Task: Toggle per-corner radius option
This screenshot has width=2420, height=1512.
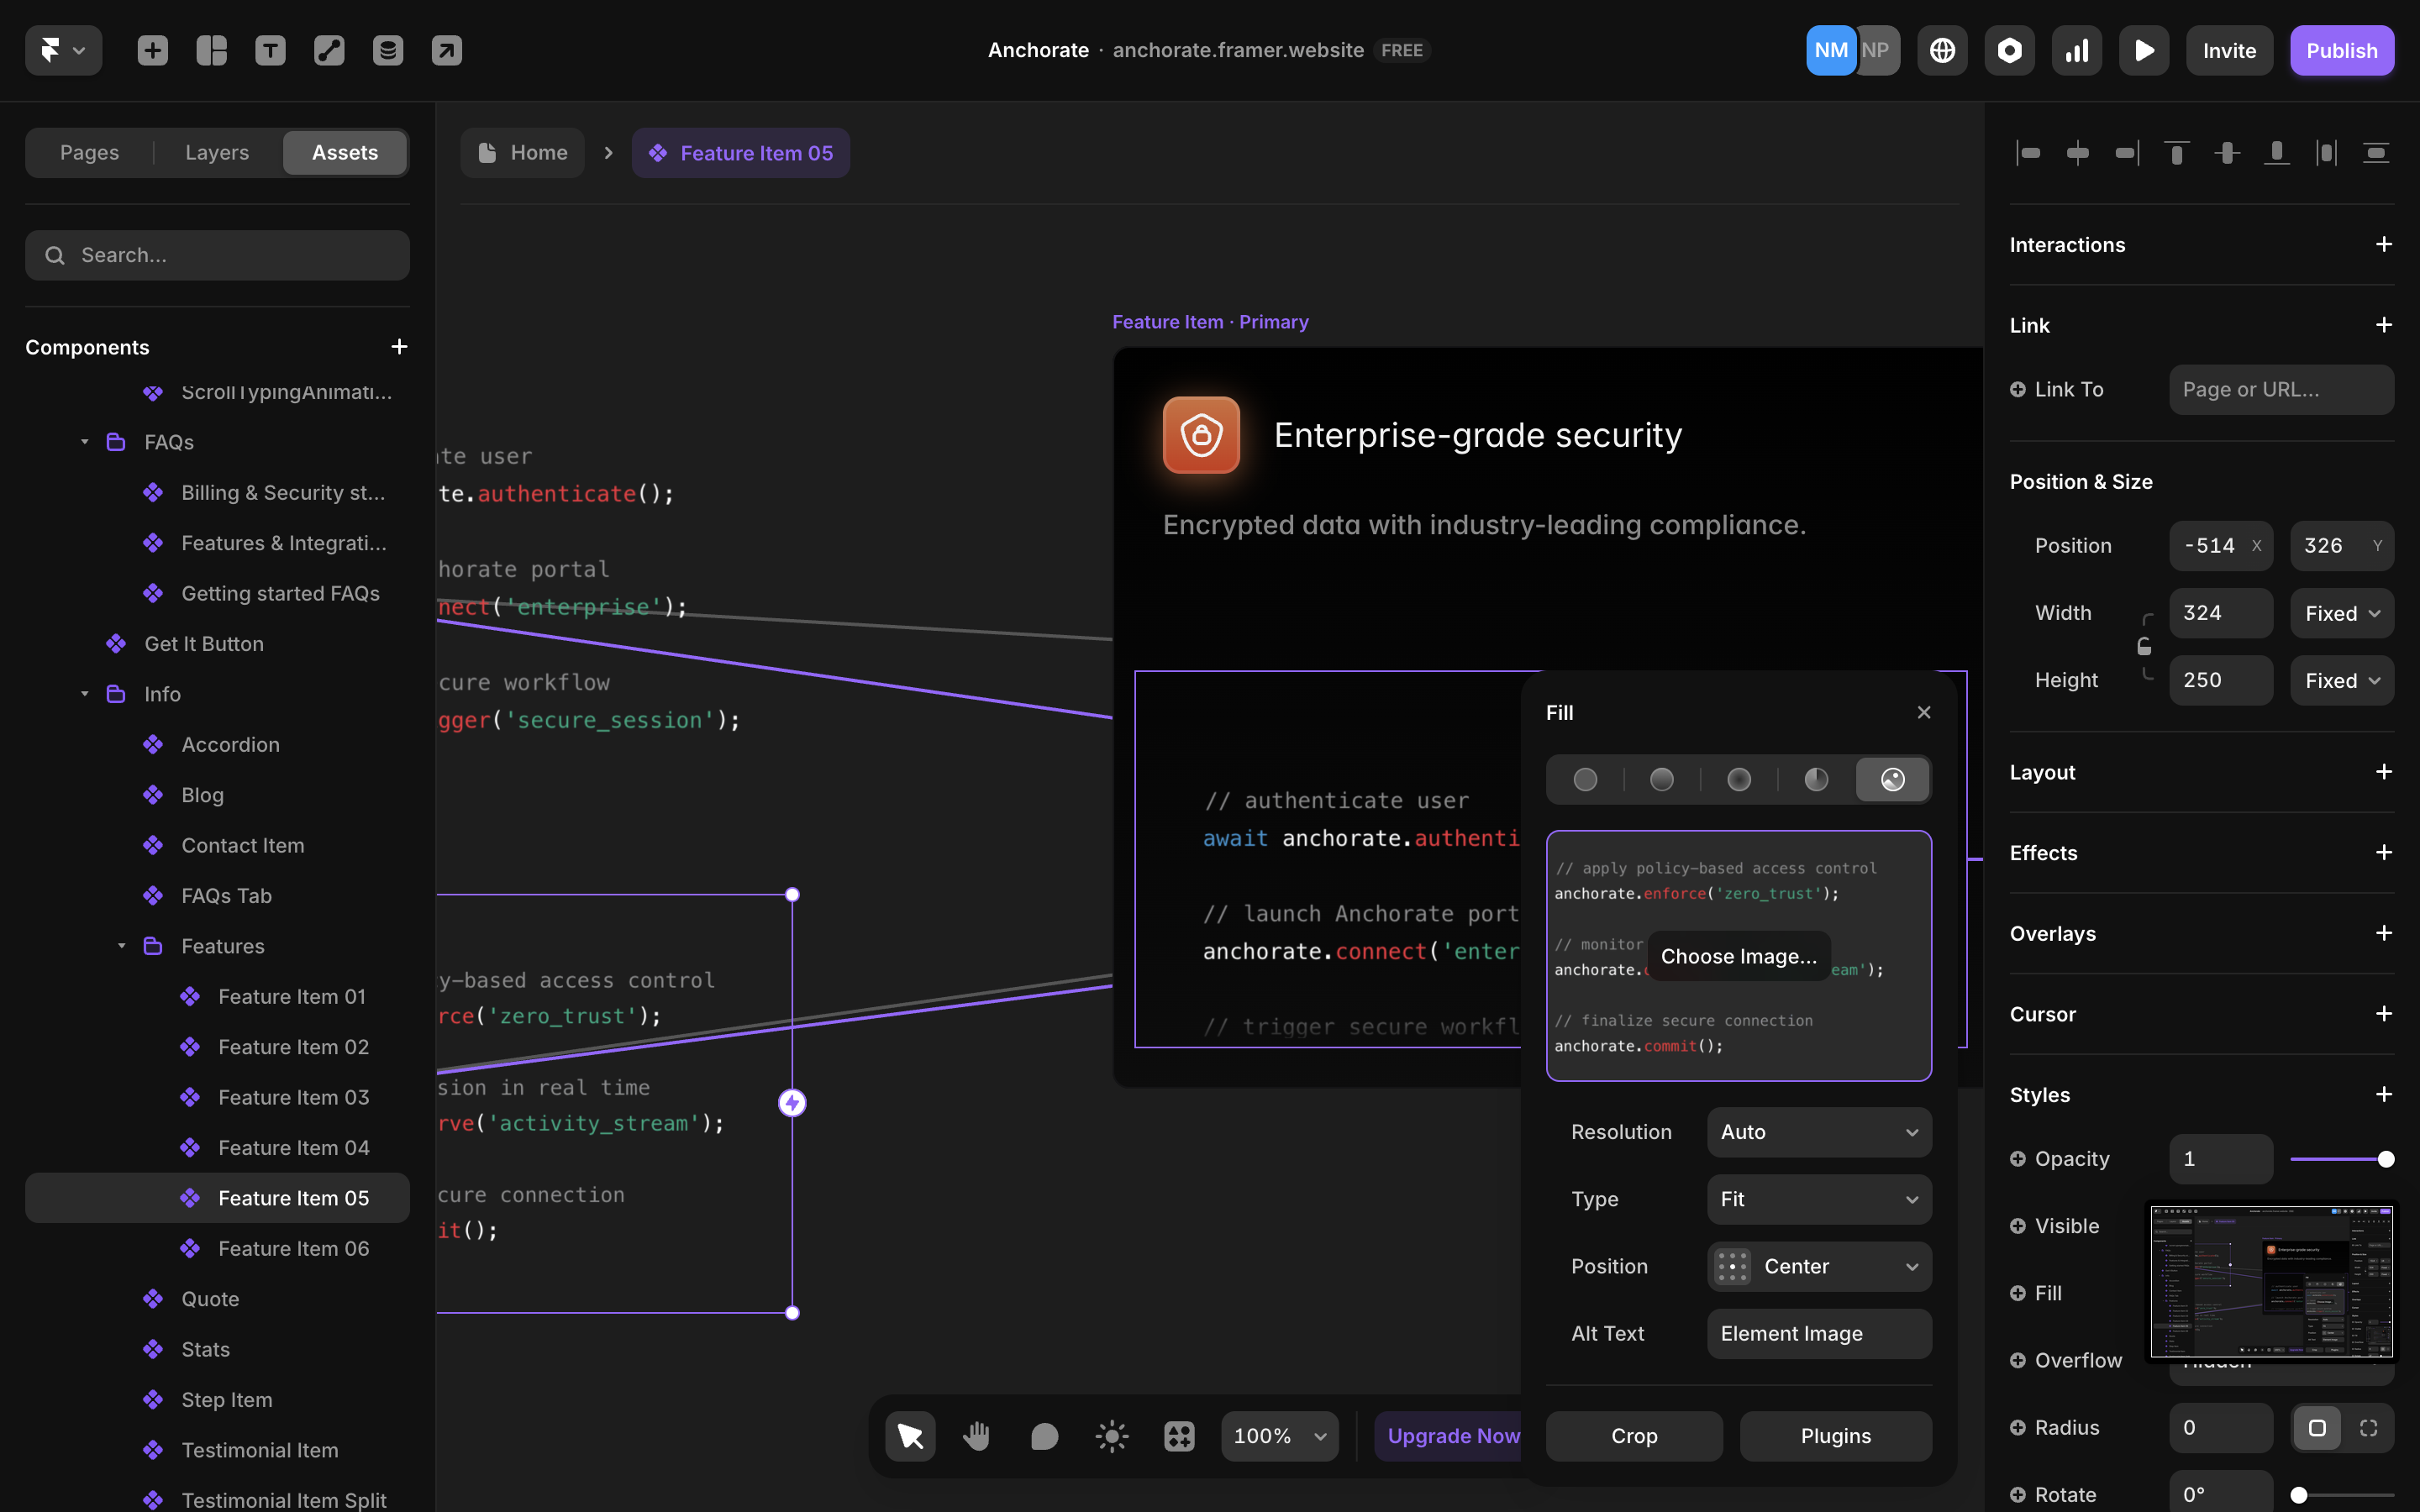Action: point(2369,1428)
